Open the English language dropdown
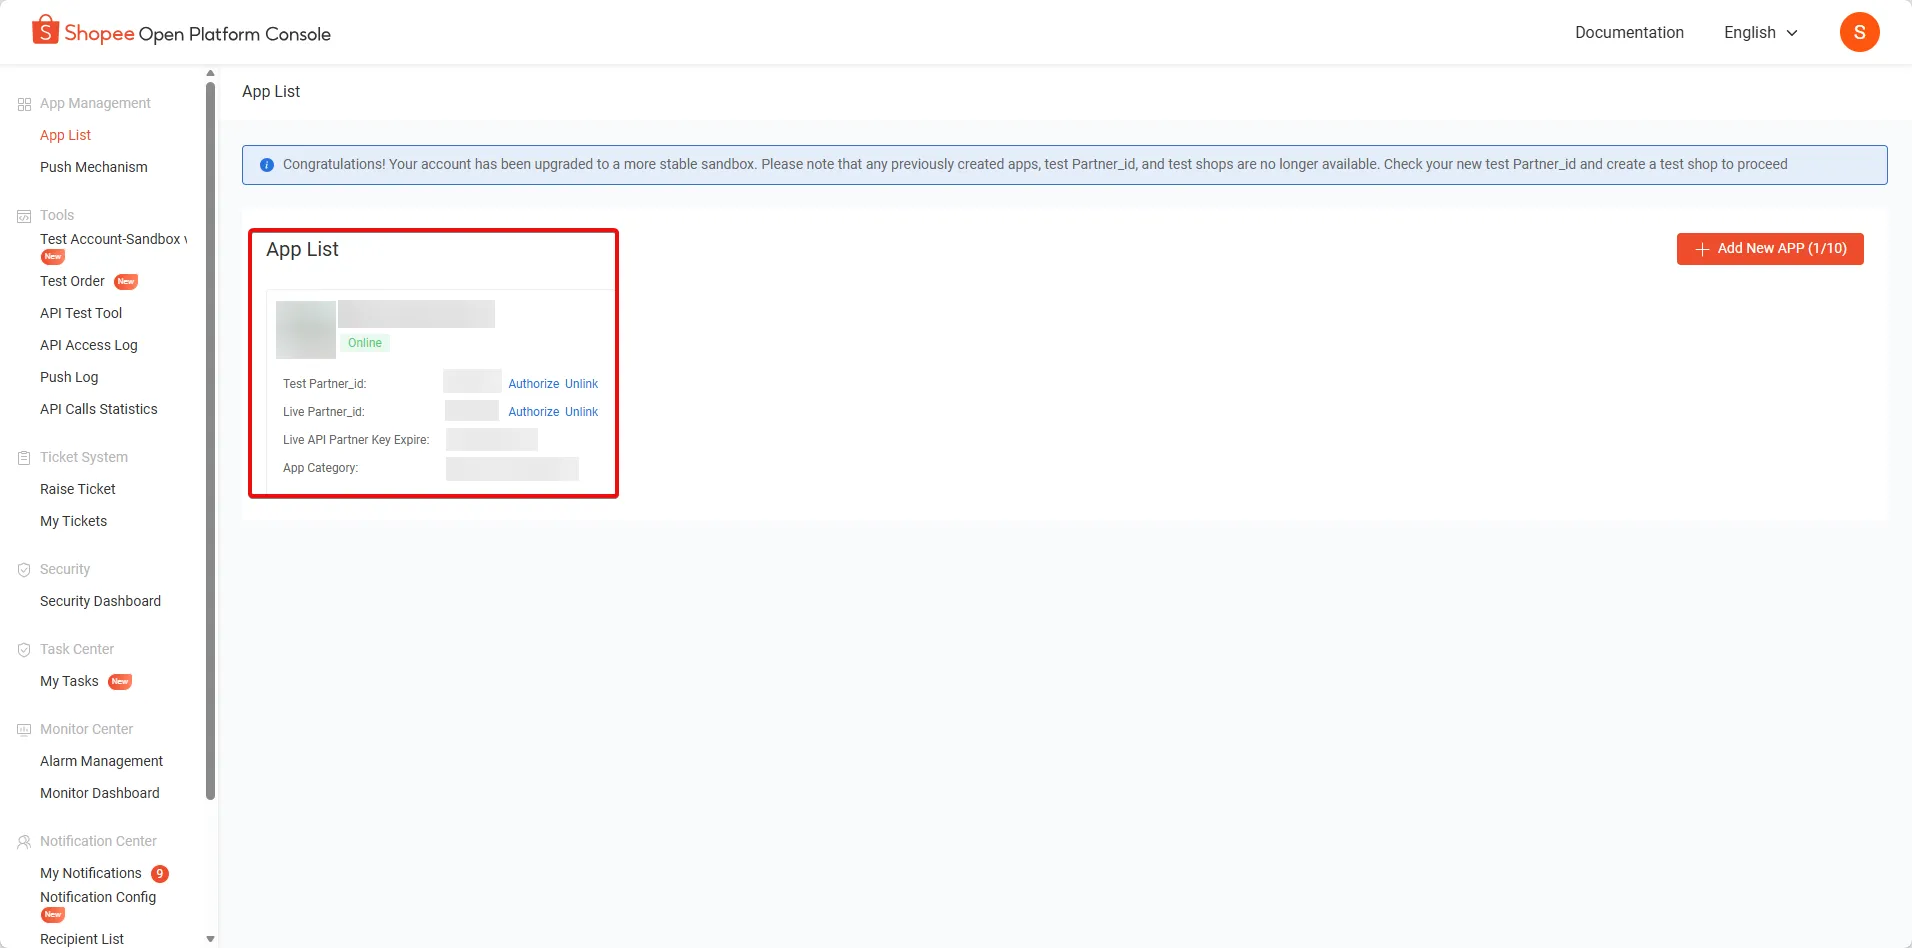Screen dimensions: 1912x948 click(1761, 33)
